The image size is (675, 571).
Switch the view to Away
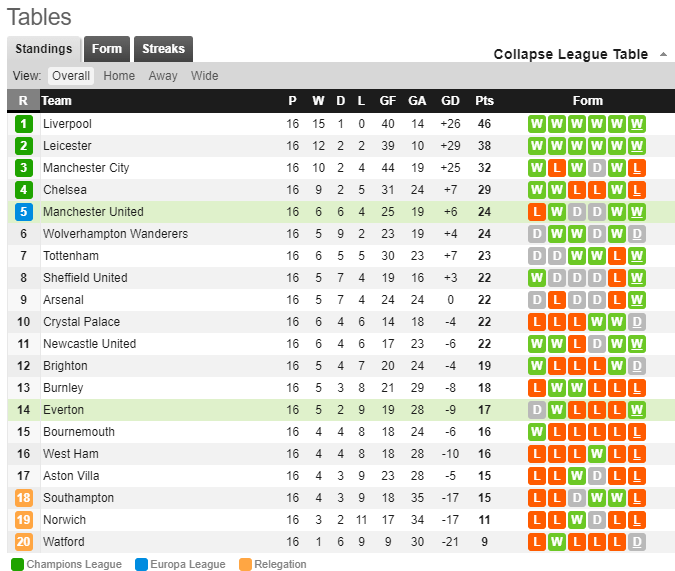click(163, 76)
